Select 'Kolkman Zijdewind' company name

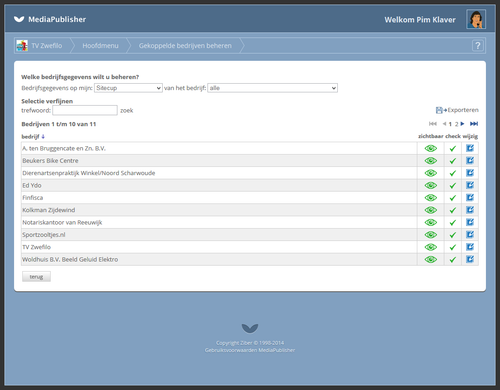pos(49,210)
